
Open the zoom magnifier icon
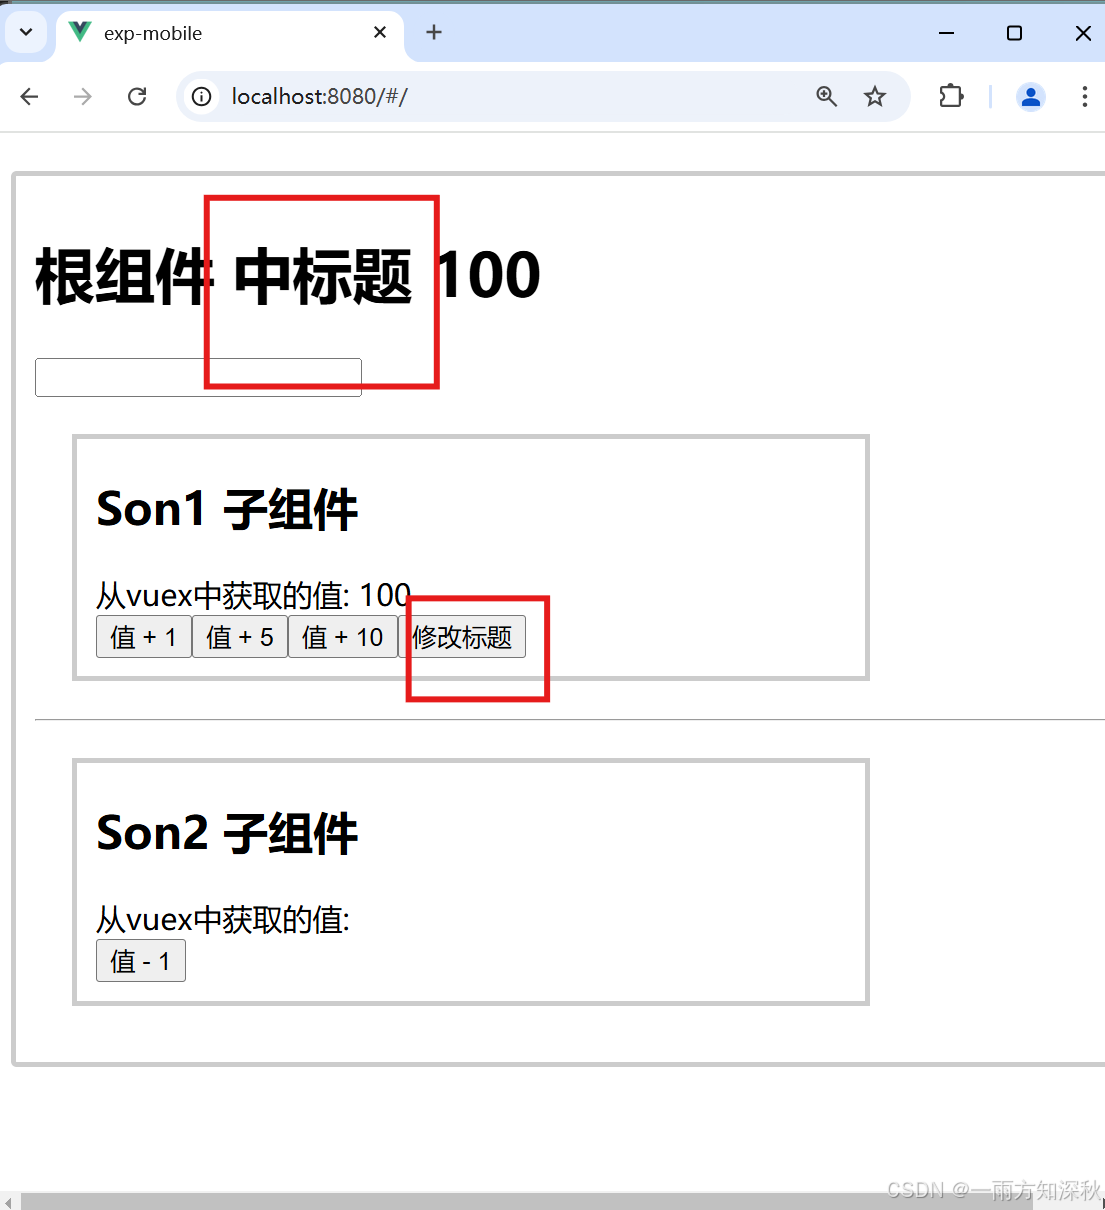coord(826,96)
